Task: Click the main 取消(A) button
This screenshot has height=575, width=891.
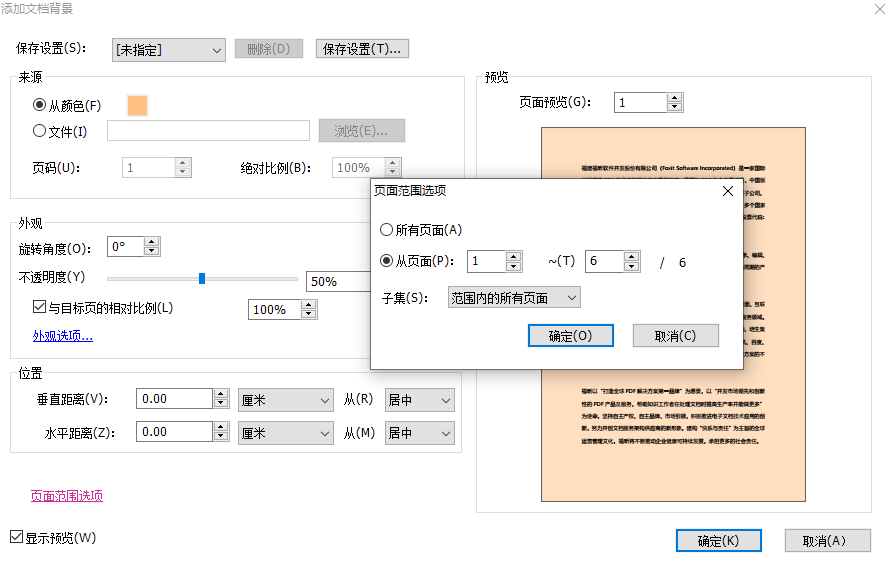Action: [x=827, y=541]
